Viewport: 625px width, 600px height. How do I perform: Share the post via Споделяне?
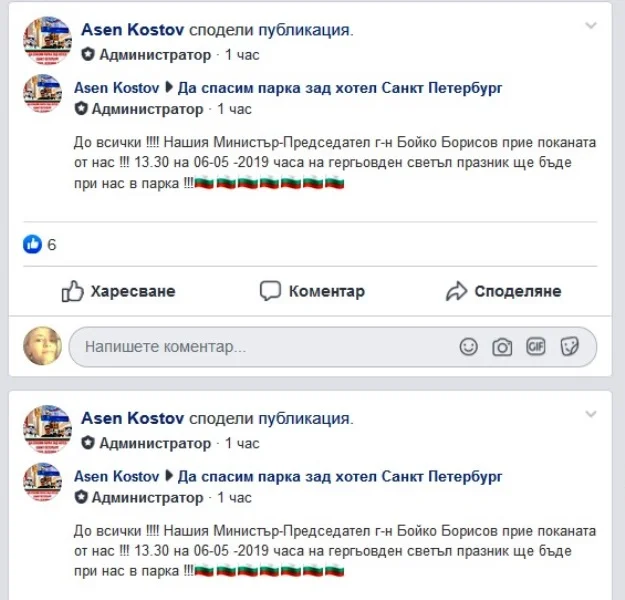pyautogui.click(x=503, y=291)
